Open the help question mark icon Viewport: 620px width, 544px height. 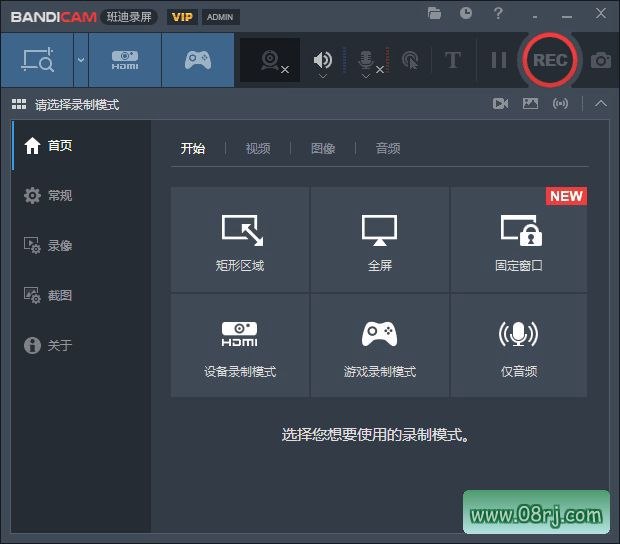pos(498,13)
